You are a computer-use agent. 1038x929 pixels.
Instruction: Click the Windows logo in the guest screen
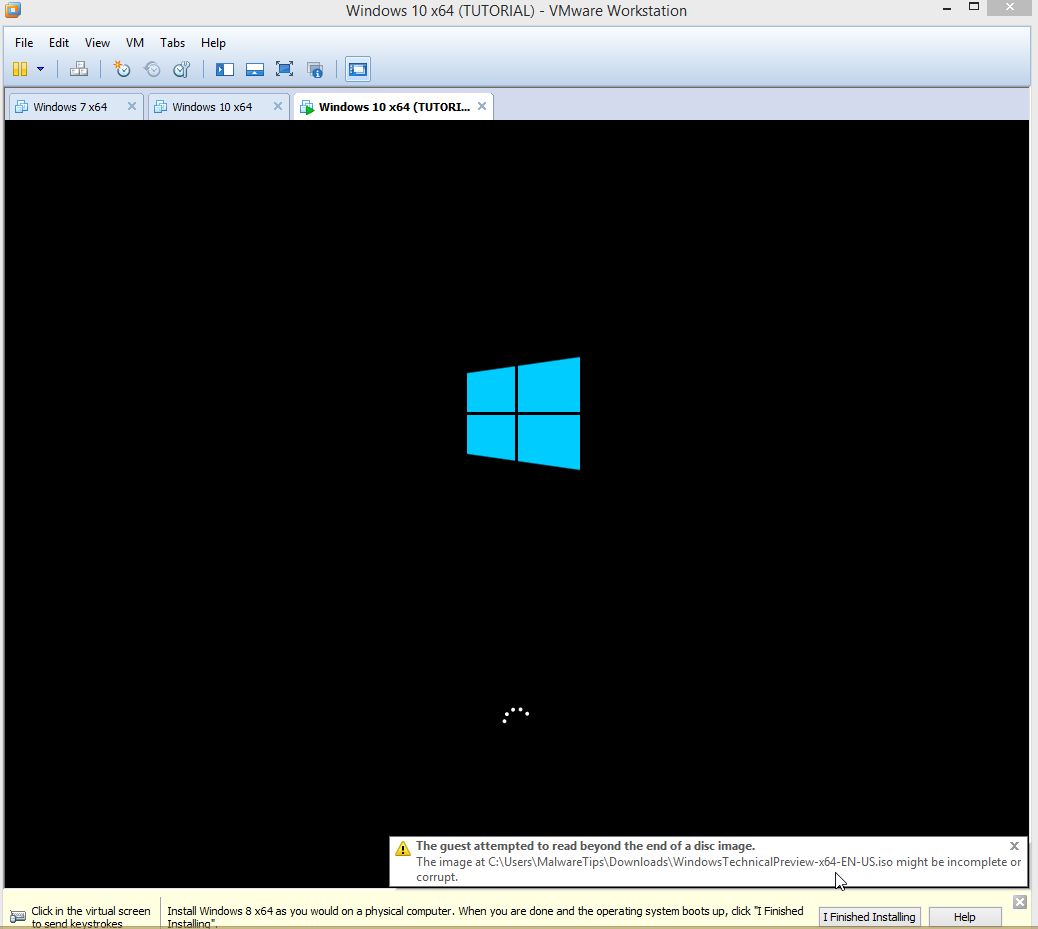click(523, 413)
